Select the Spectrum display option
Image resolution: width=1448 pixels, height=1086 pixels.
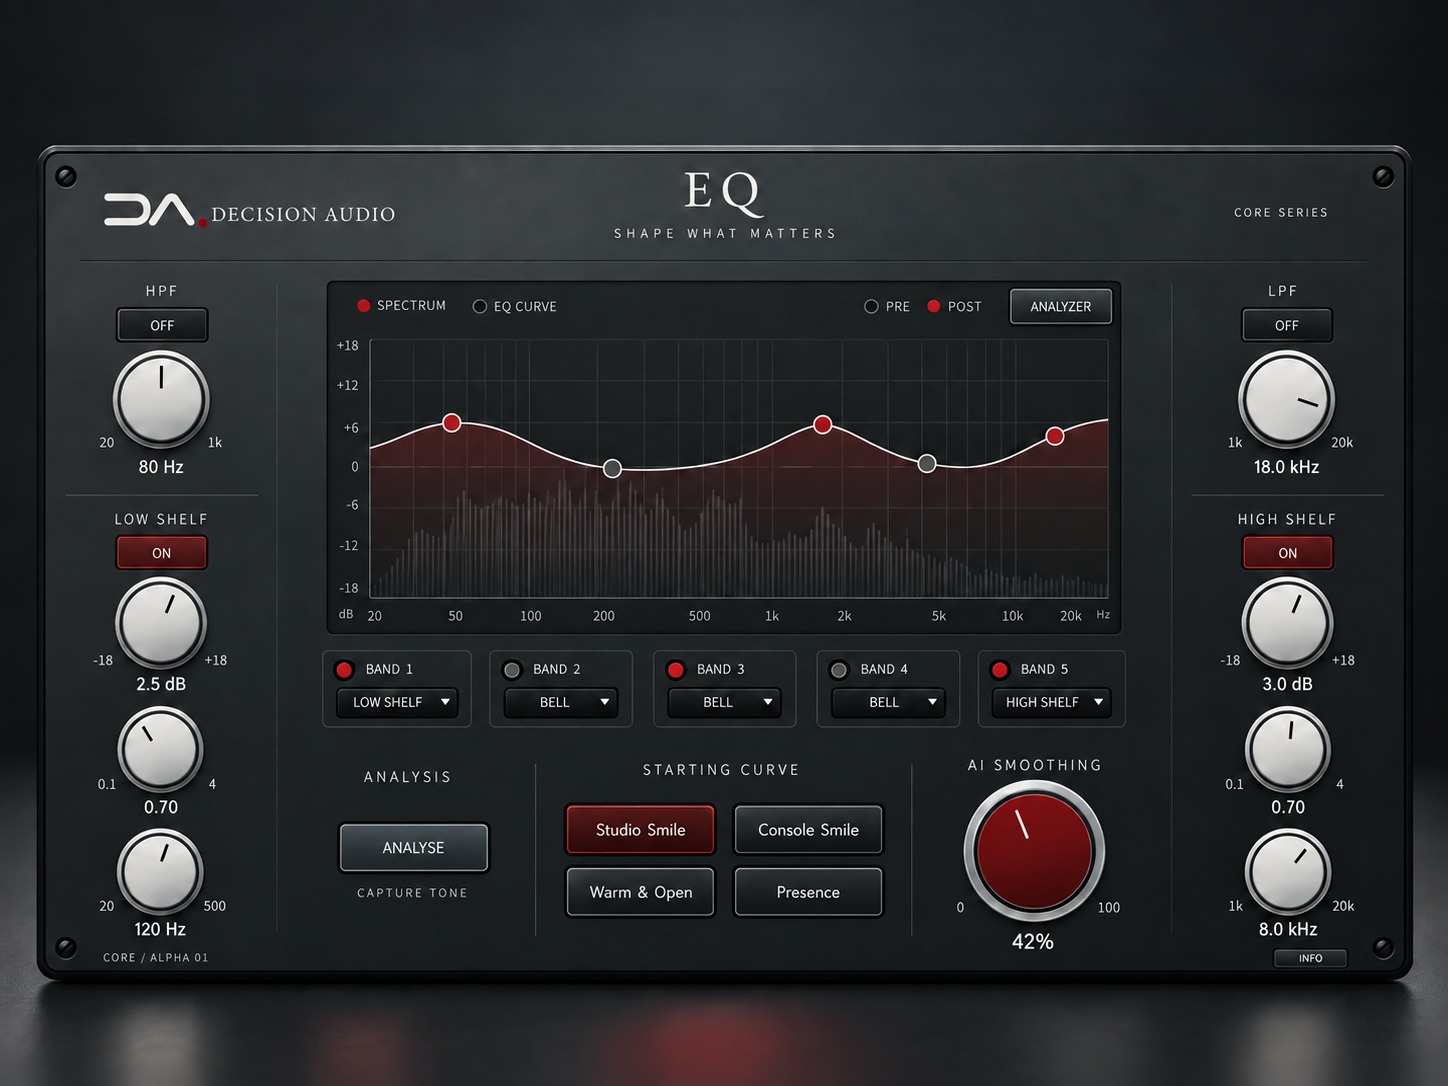tap(402, 306)
